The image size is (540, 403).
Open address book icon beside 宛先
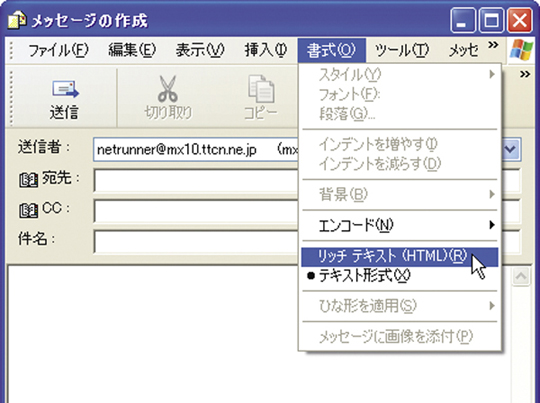28,180
